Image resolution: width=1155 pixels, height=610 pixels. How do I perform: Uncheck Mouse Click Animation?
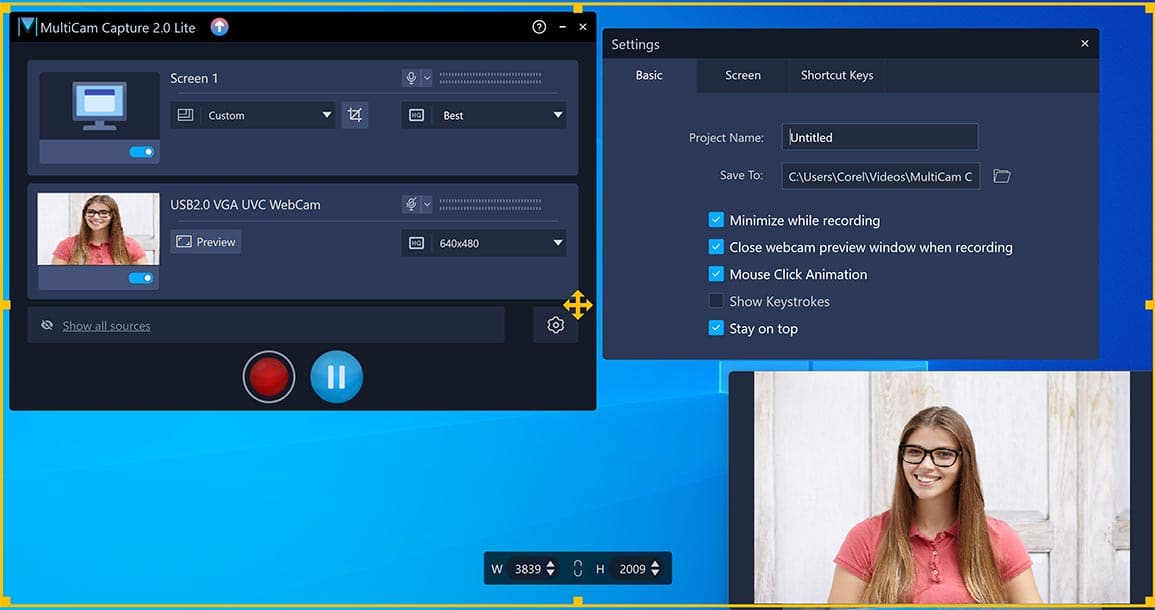tap(716, 274)
